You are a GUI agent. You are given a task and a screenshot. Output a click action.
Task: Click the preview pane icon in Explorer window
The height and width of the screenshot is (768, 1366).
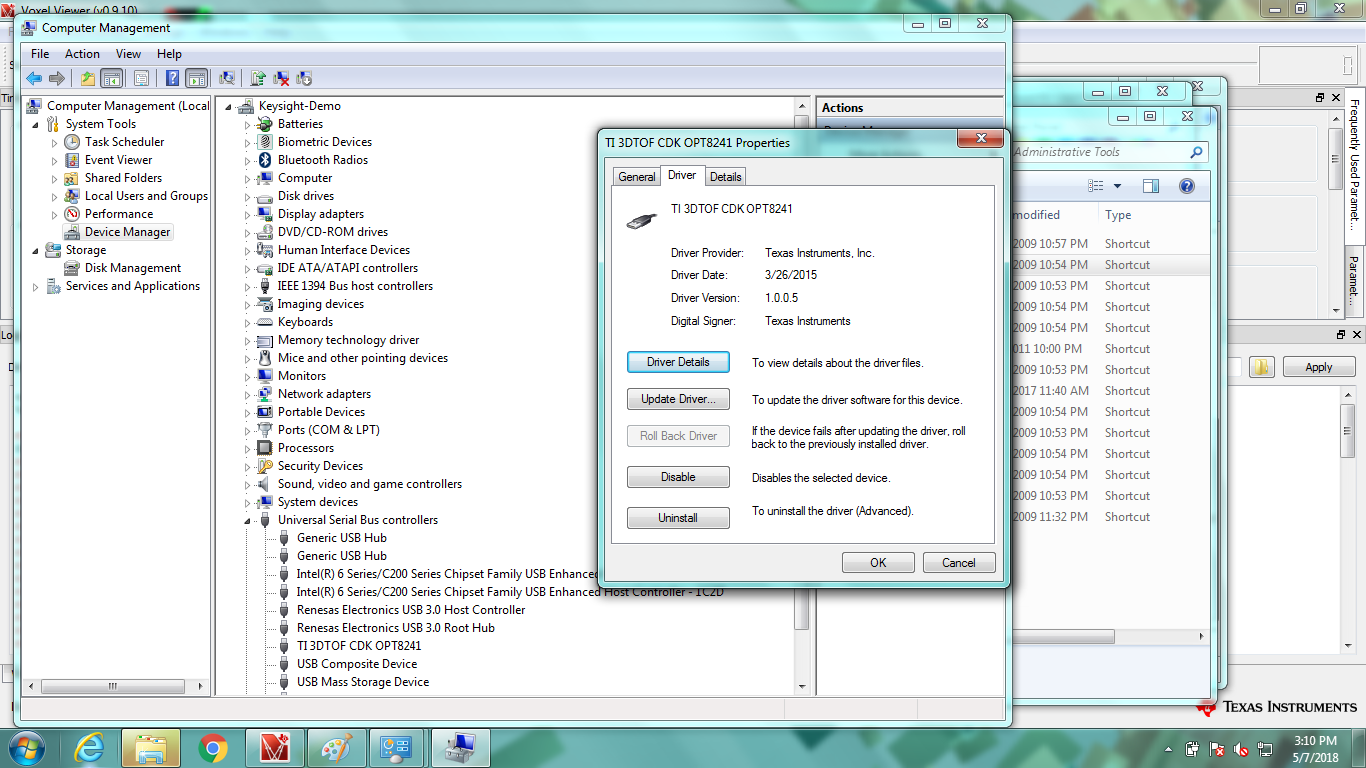(1151, 186)
